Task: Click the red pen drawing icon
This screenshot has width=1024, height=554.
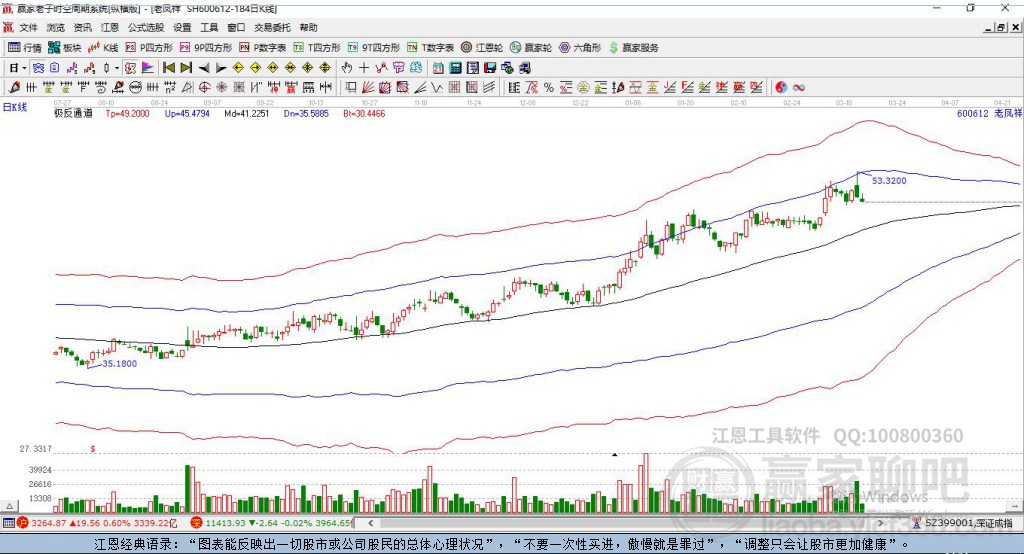Action: pyautogui.click(x=14, y=87)
